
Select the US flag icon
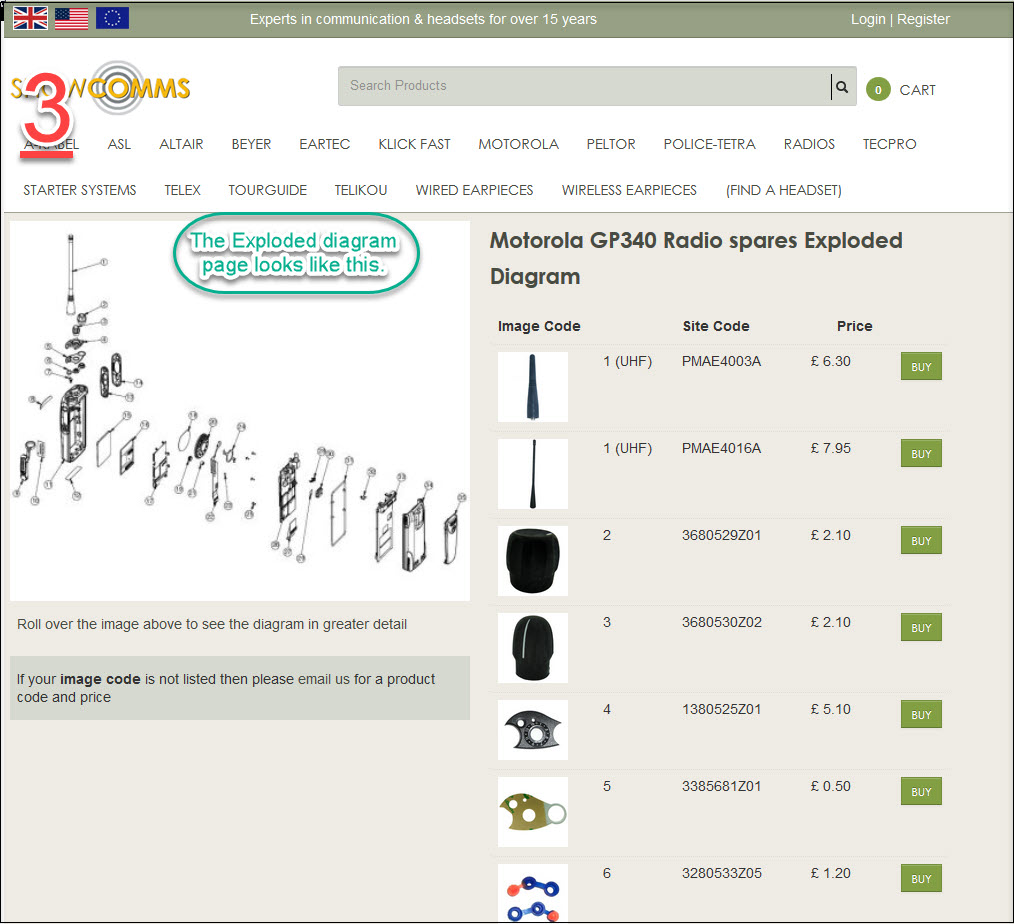pyautogui.click(x=72, y=18)
